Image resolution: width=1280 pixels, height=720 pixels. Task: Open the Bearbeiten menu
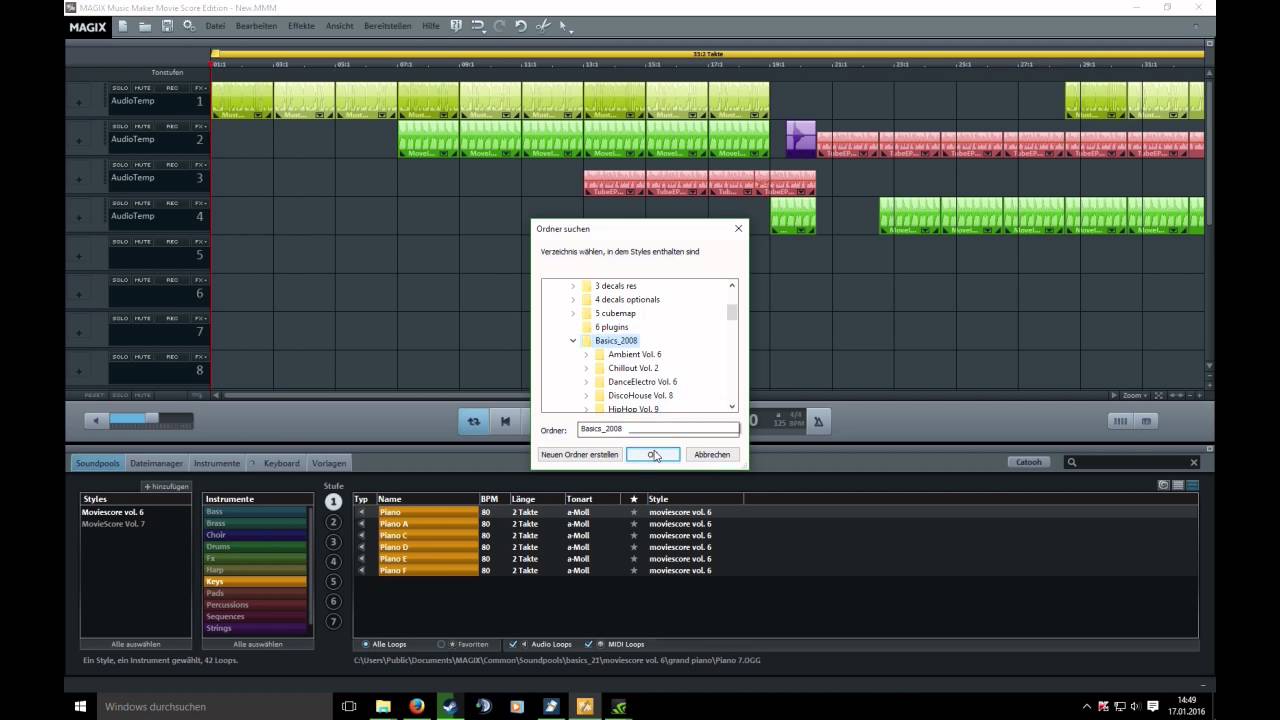pyautogui.click(x=256, y=26)
